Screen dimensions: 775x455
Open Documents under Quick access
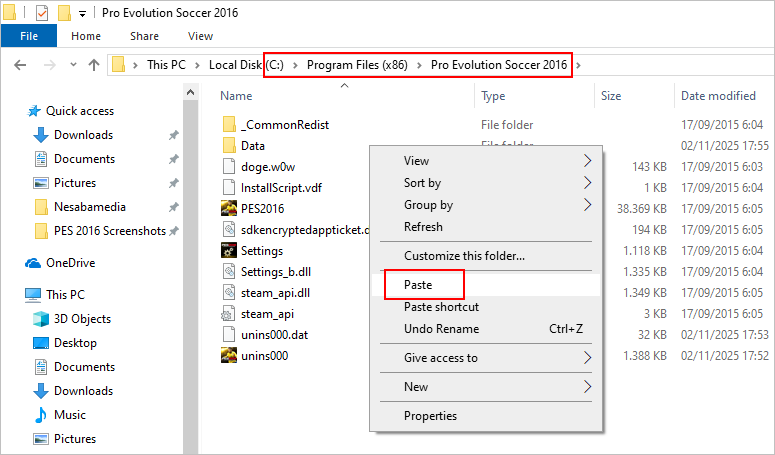click(x=84, y=159)
